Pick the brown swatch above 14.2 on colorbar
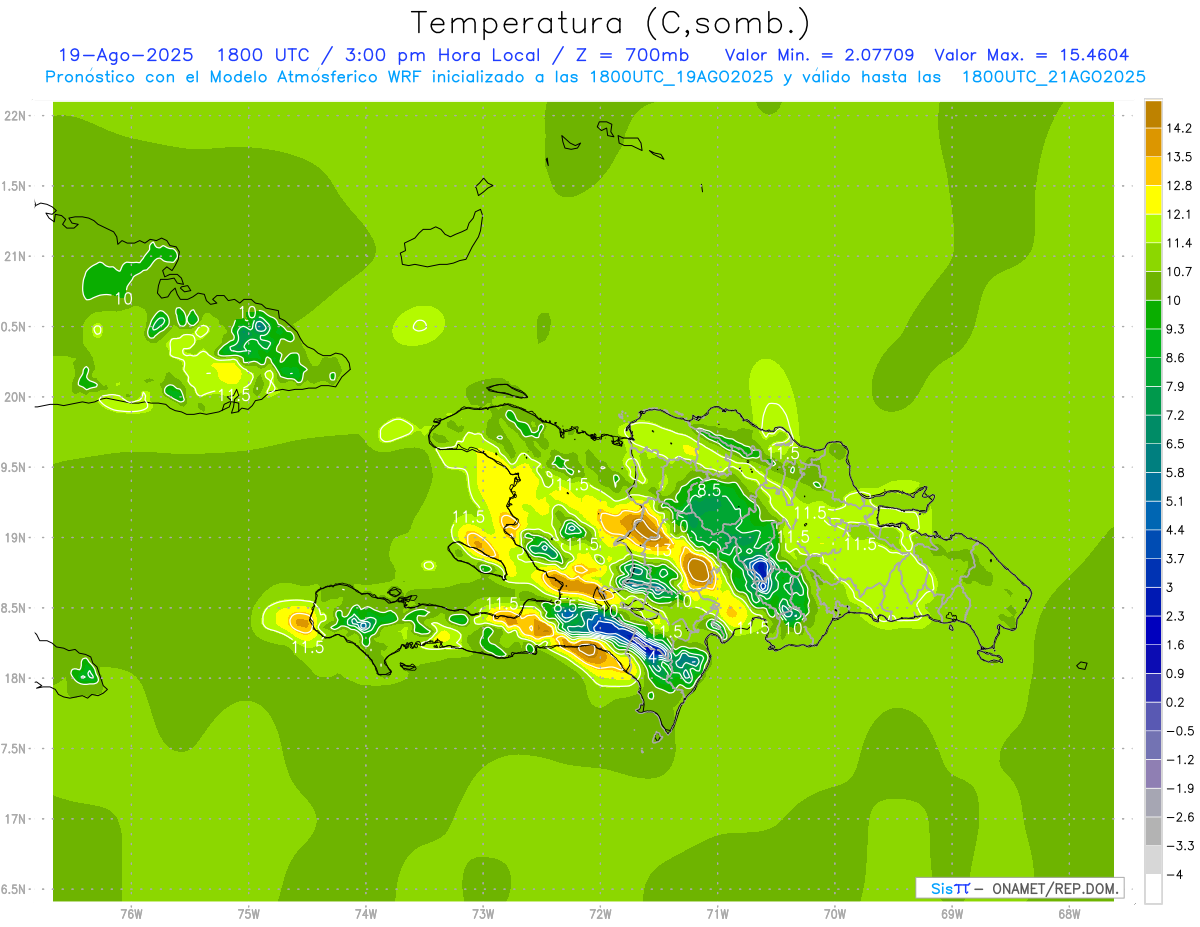 click(1153, 114)
